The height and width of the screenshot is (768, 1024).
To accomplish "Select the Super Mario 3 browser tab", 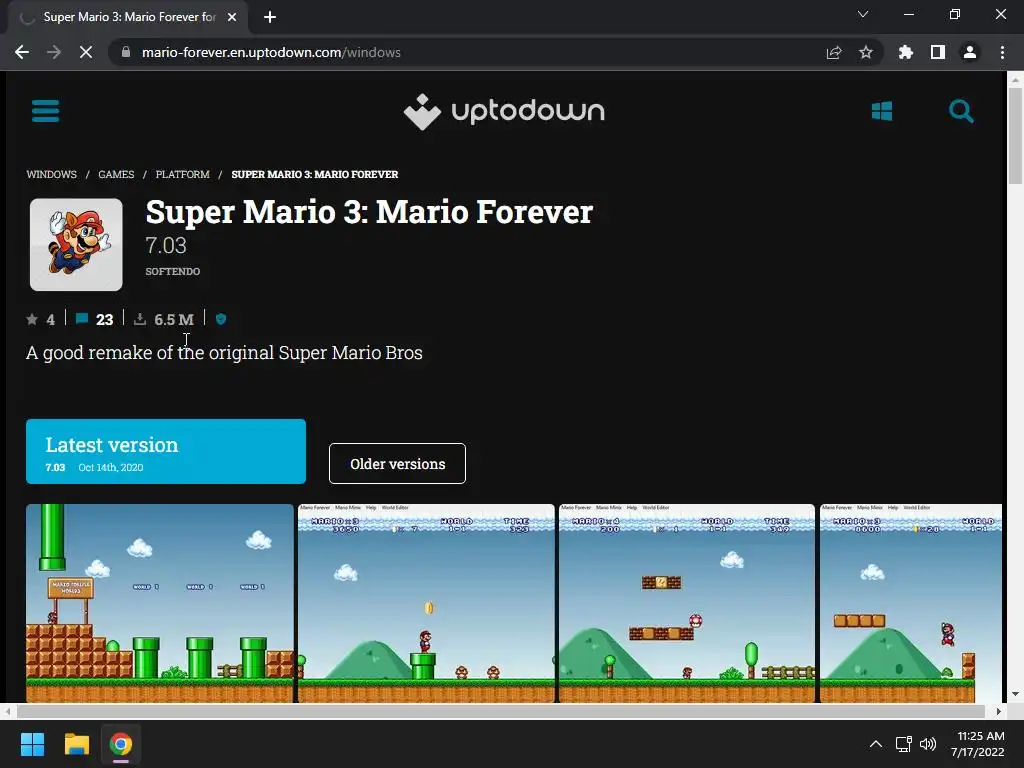I will tap(129, 17).
